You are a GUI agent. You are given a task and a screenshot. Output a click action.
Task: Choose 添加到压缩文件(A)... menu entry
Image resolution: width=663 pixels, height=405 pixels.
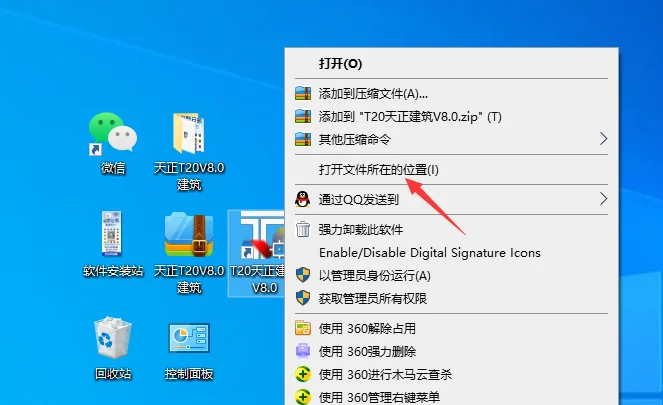(x=451, y=93)
